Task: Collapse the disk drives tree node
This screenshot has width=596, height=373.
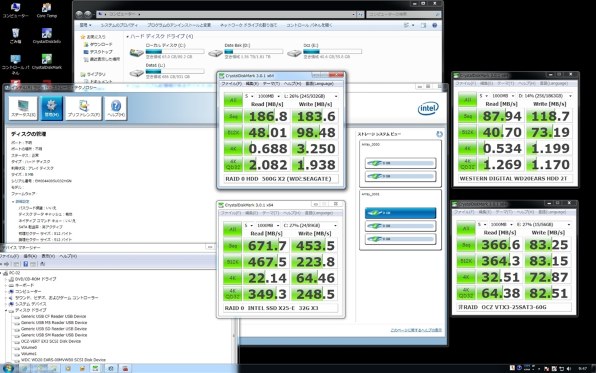Action: click(x=6, y=310)
